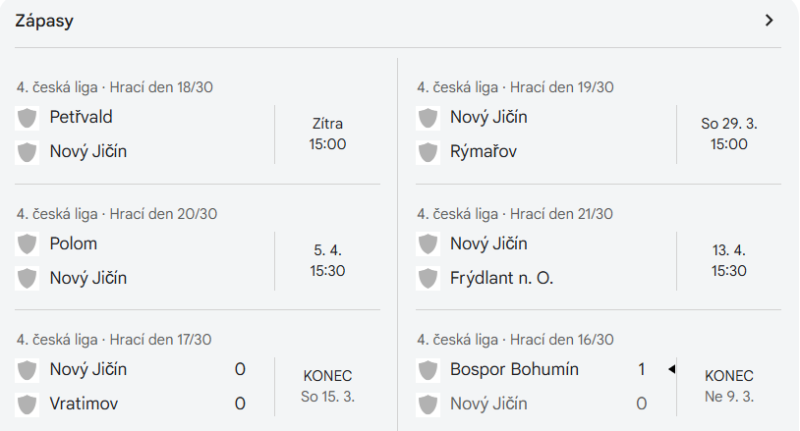Click Rýmařov team shield icon
800x431 pixels.
[x=428, y=152]
